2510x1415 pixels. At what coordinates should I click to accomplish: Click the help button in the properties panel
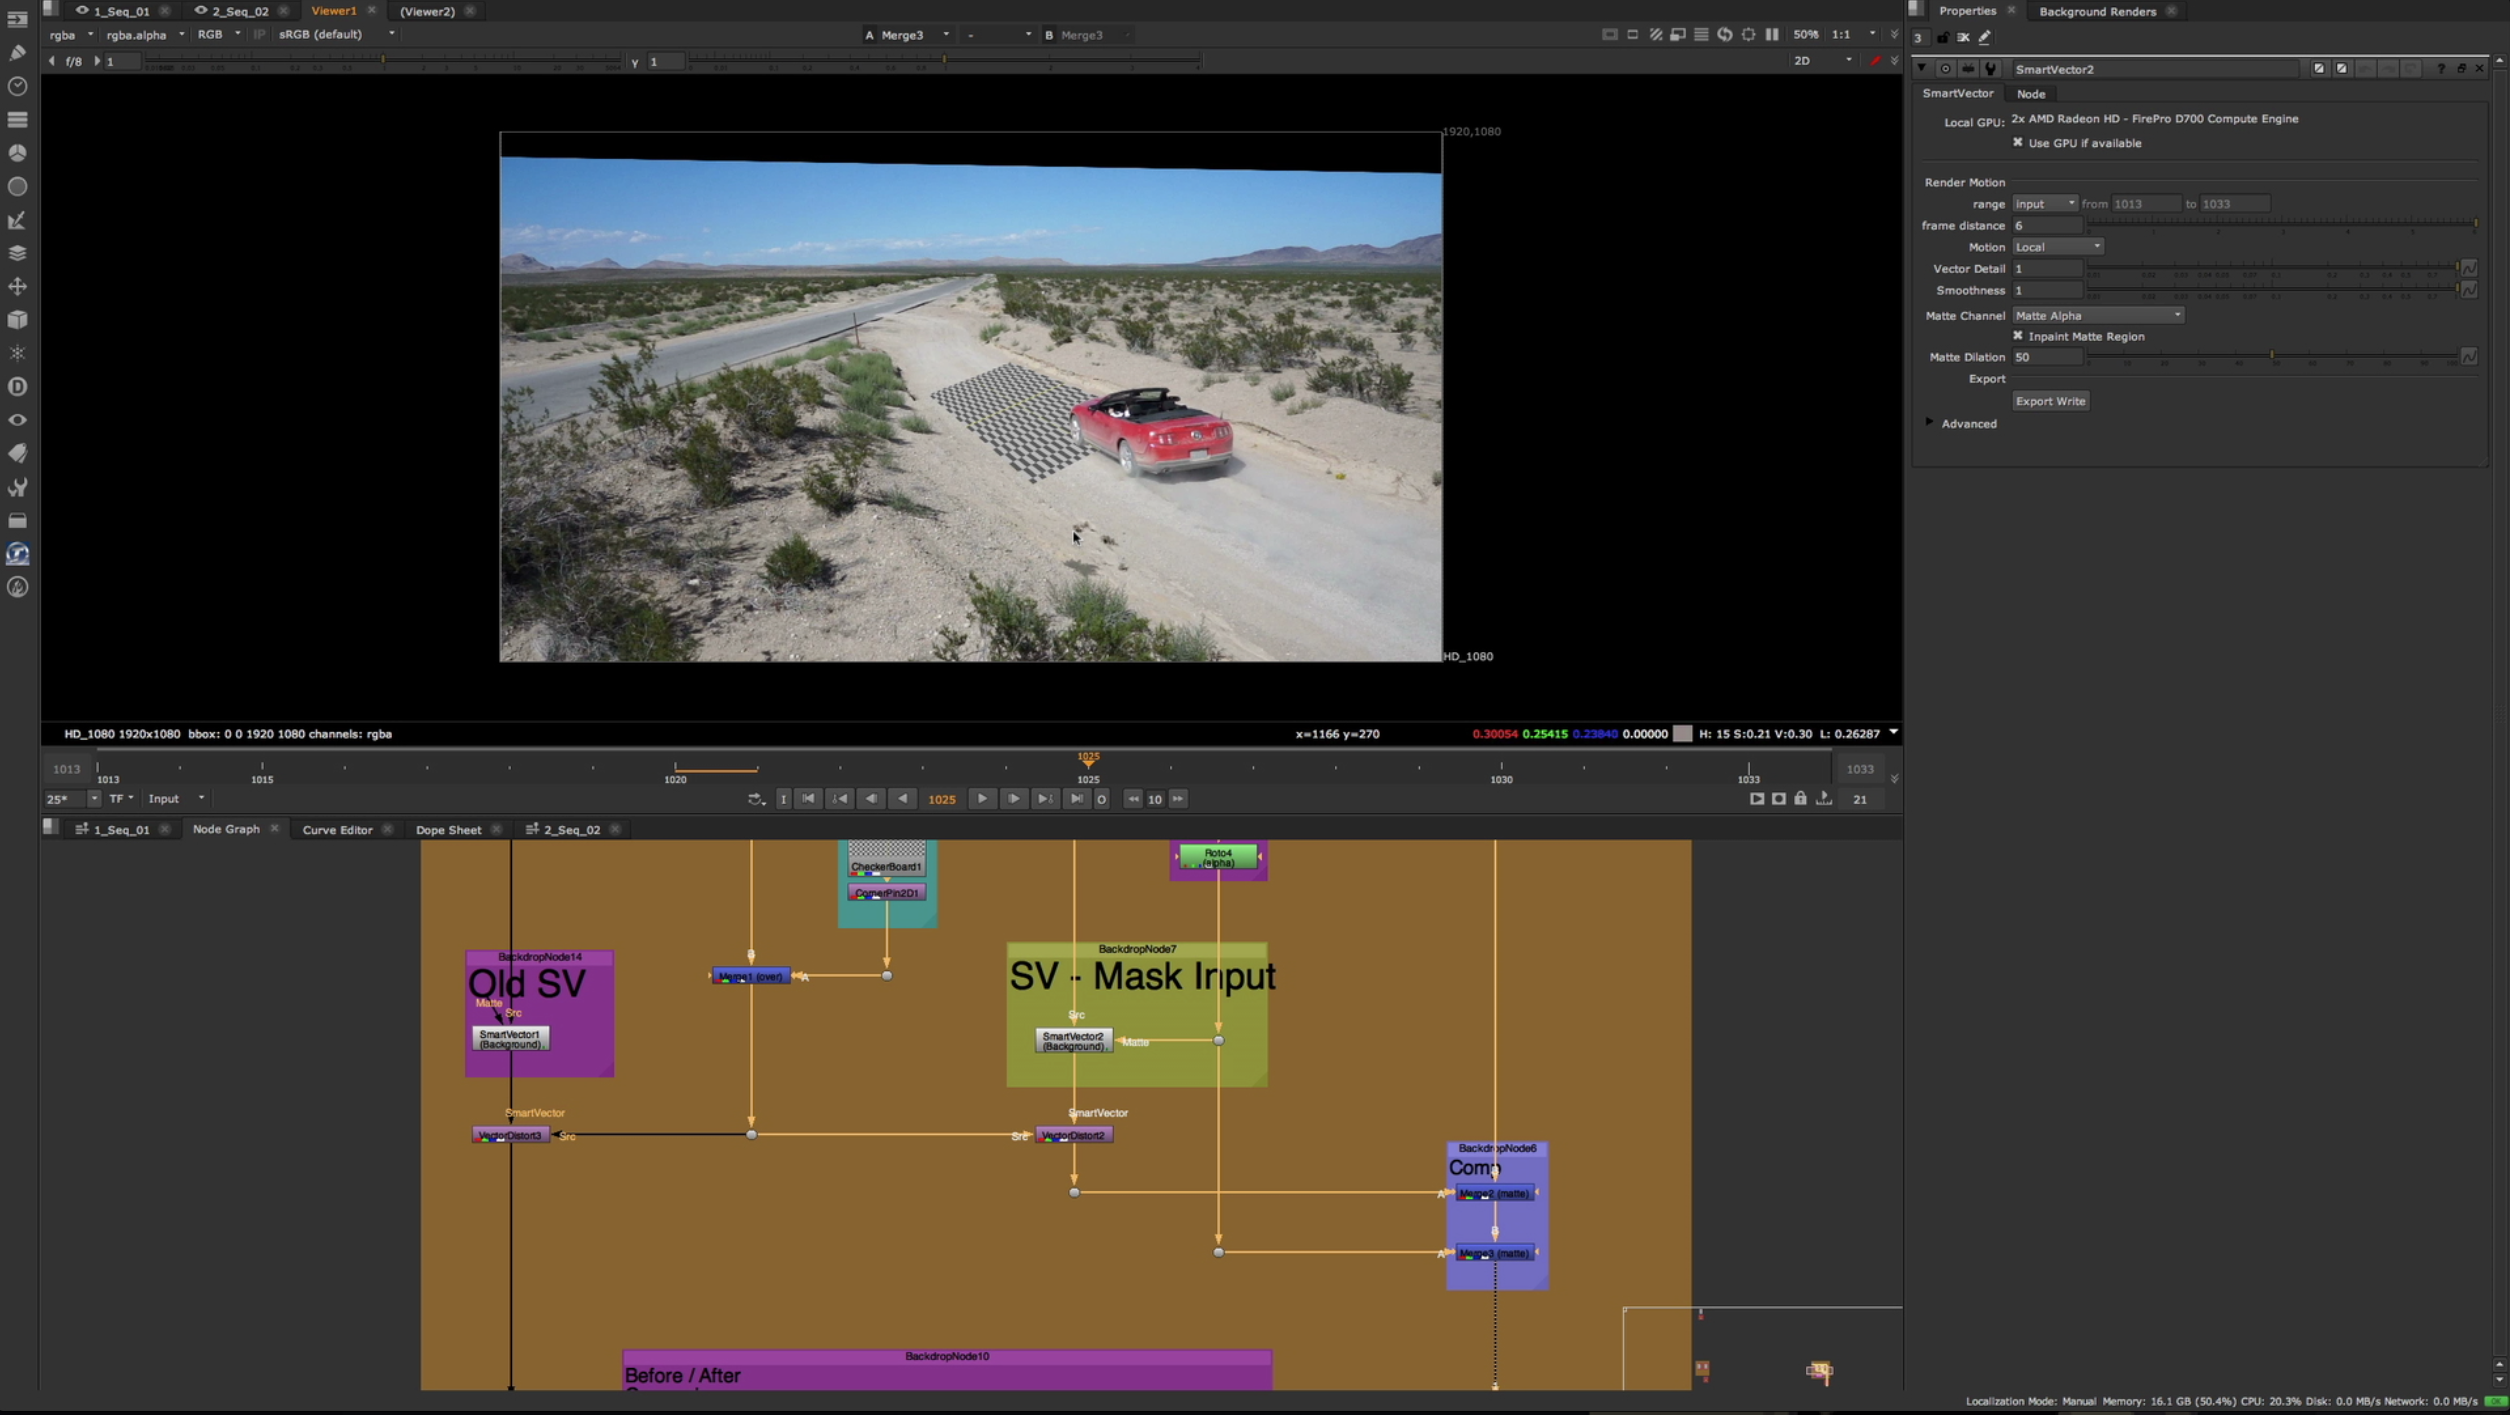(x=2440, y=68)
